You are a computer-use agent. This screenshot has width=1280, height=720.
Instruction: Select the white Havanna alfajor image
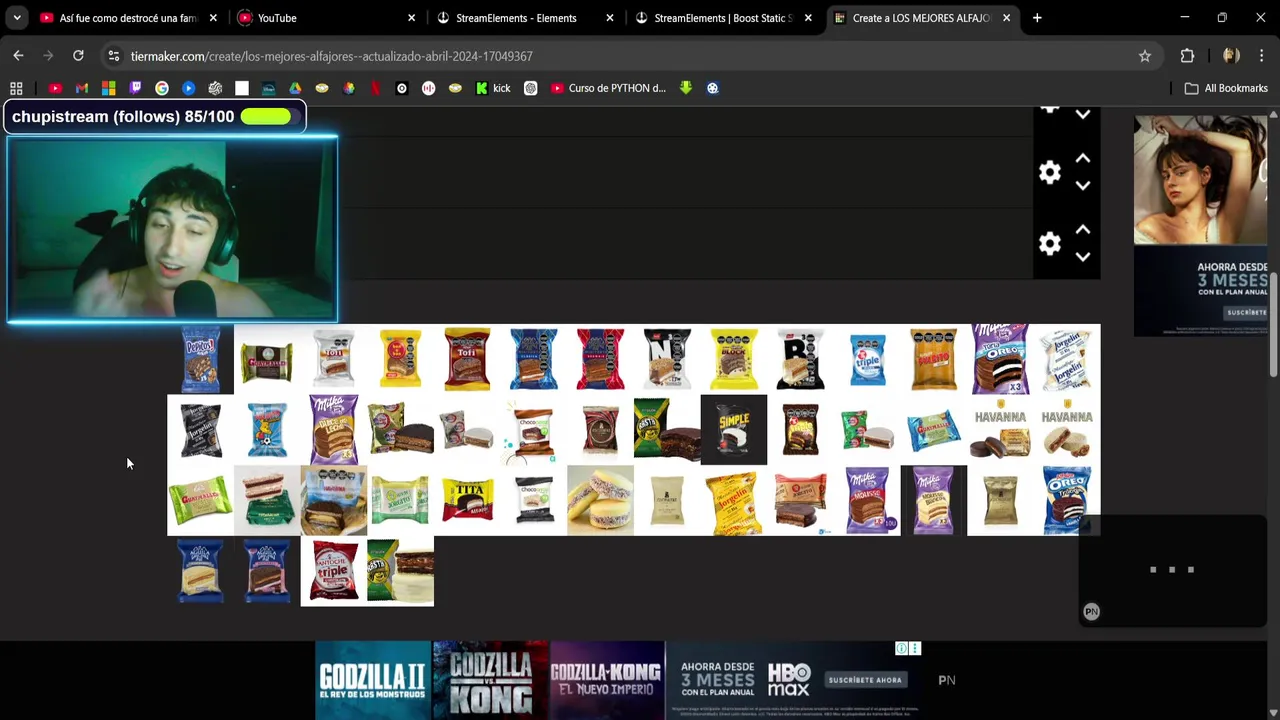pos(1067,430)
